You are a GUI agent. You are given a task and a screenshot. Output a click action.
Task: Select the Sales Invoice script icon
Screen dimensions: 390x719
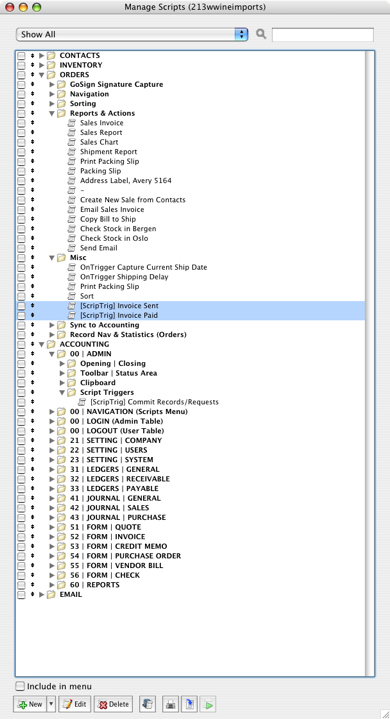[71, 123]
